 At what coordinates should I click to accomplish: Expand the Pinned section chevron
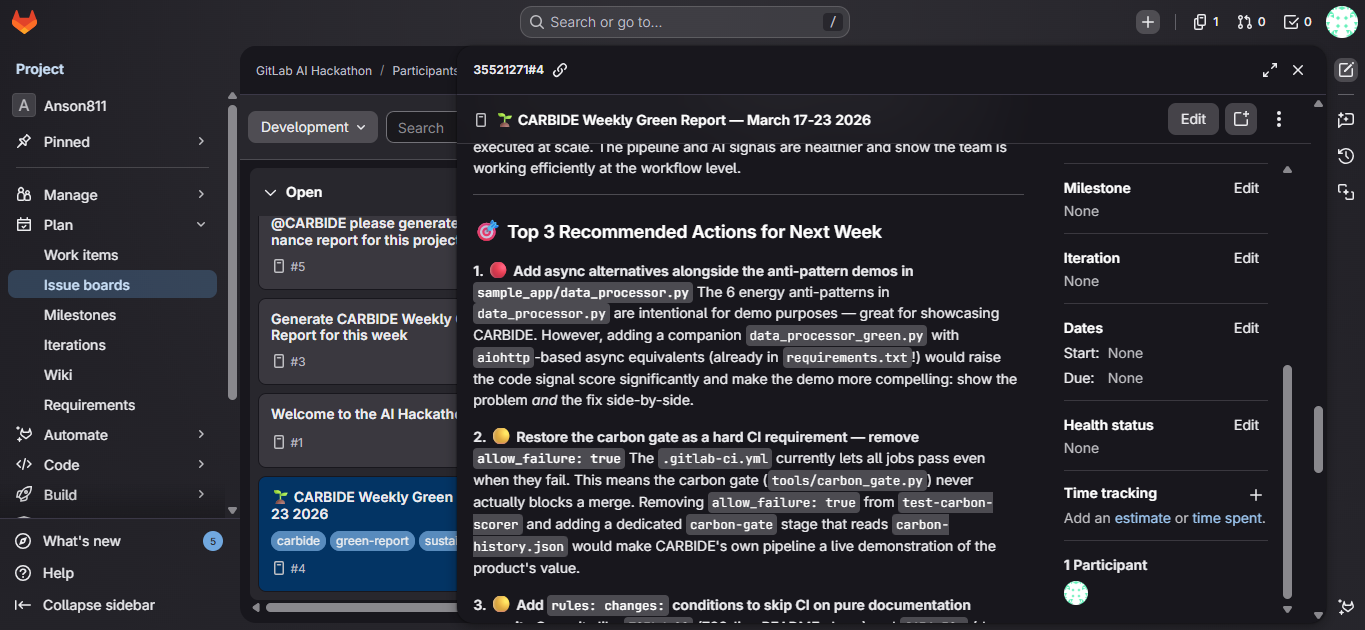pos(201,142)
